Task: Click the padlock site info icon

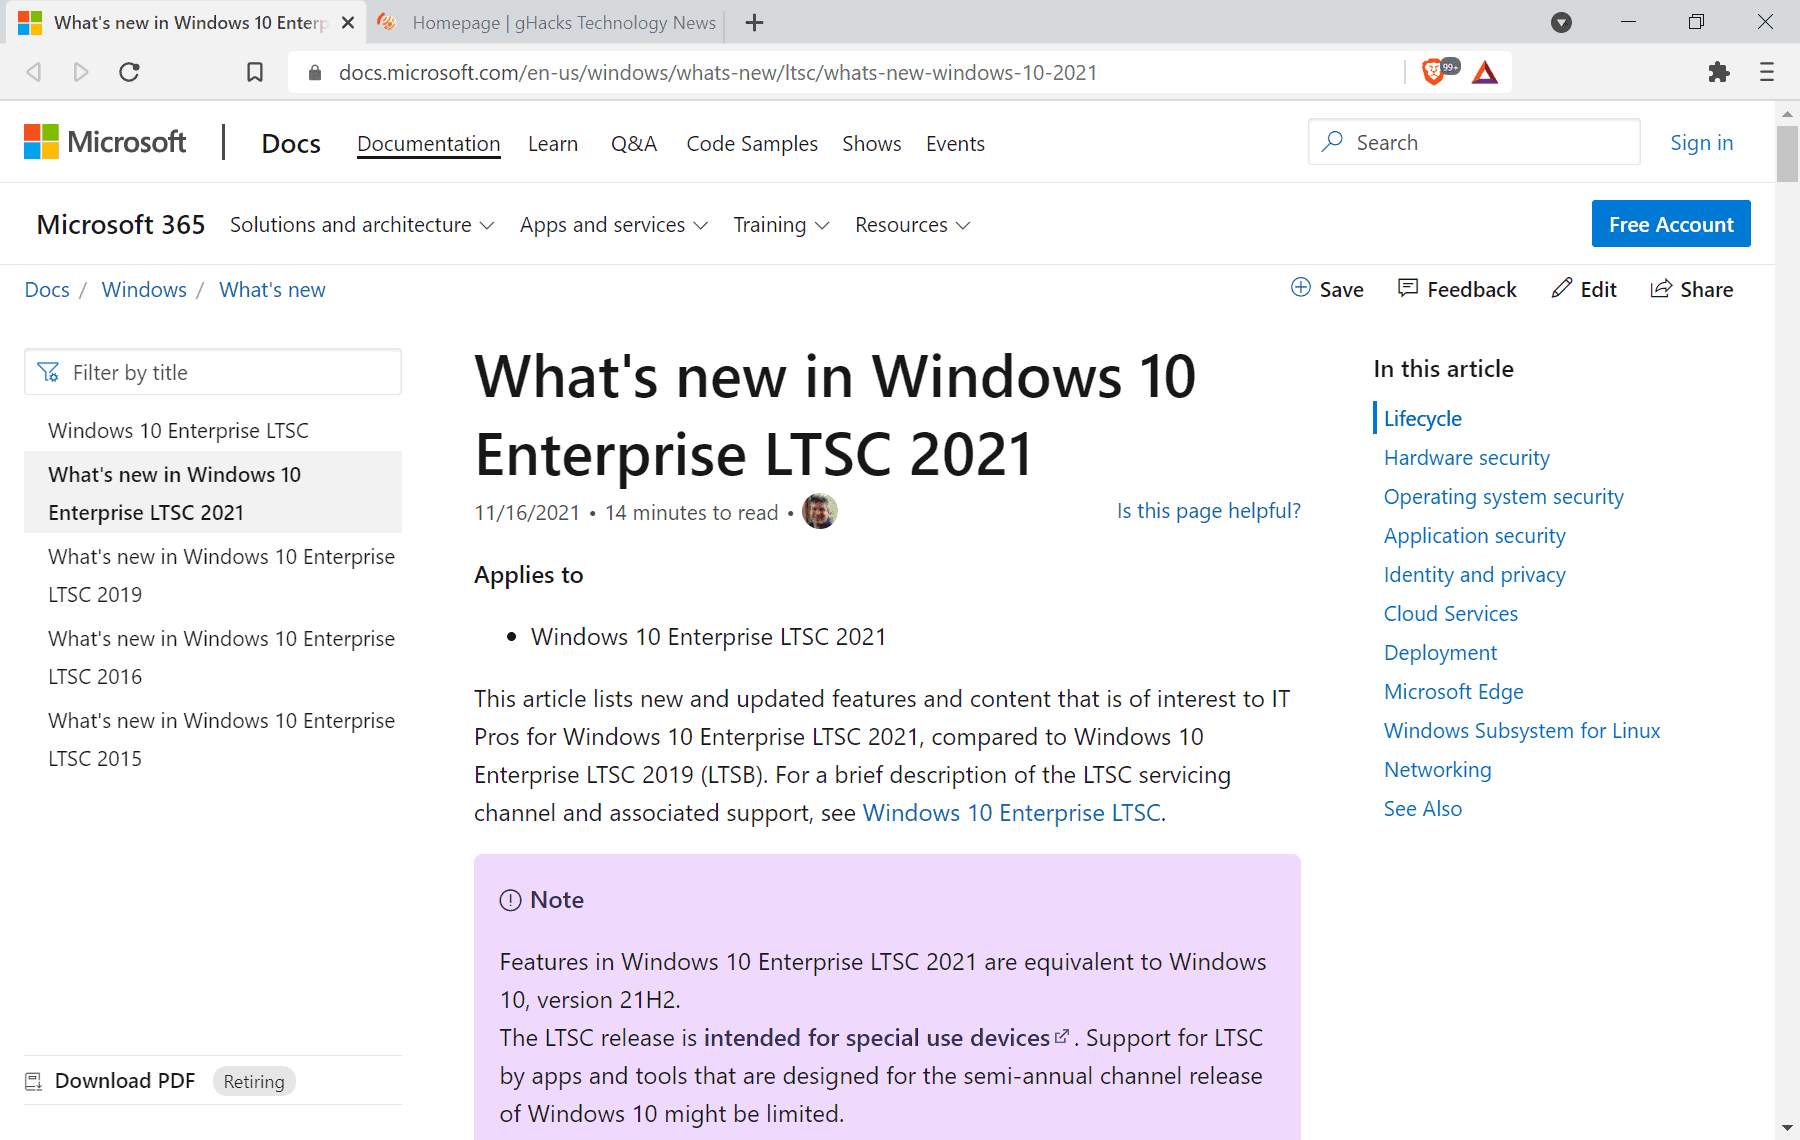Action: pyautogui.click(x=315, y=72)
